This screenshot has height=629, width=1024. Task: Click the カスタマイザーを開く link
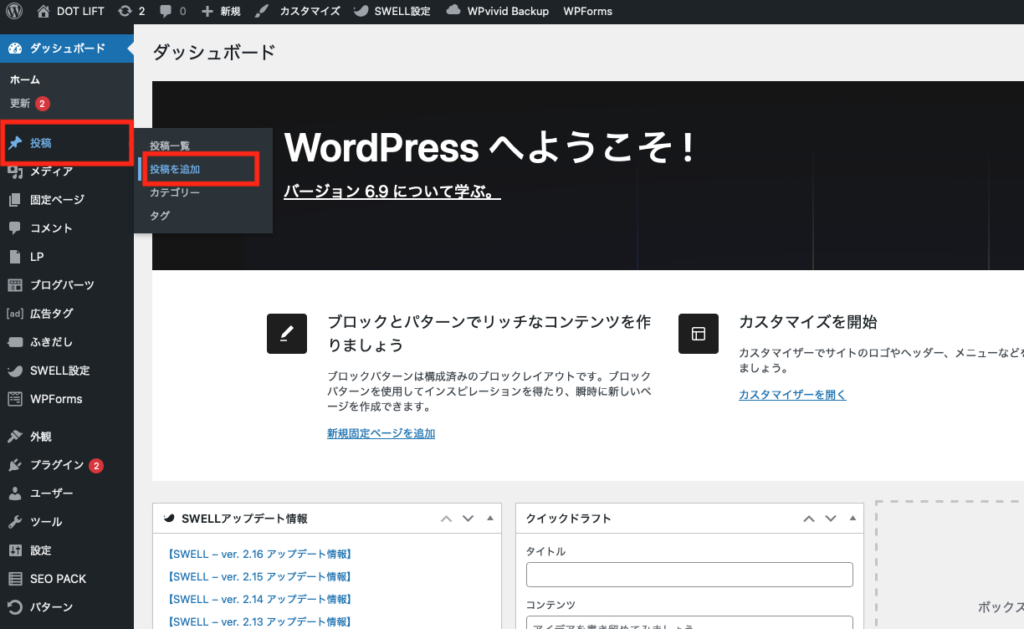click(x=792, y=394)
